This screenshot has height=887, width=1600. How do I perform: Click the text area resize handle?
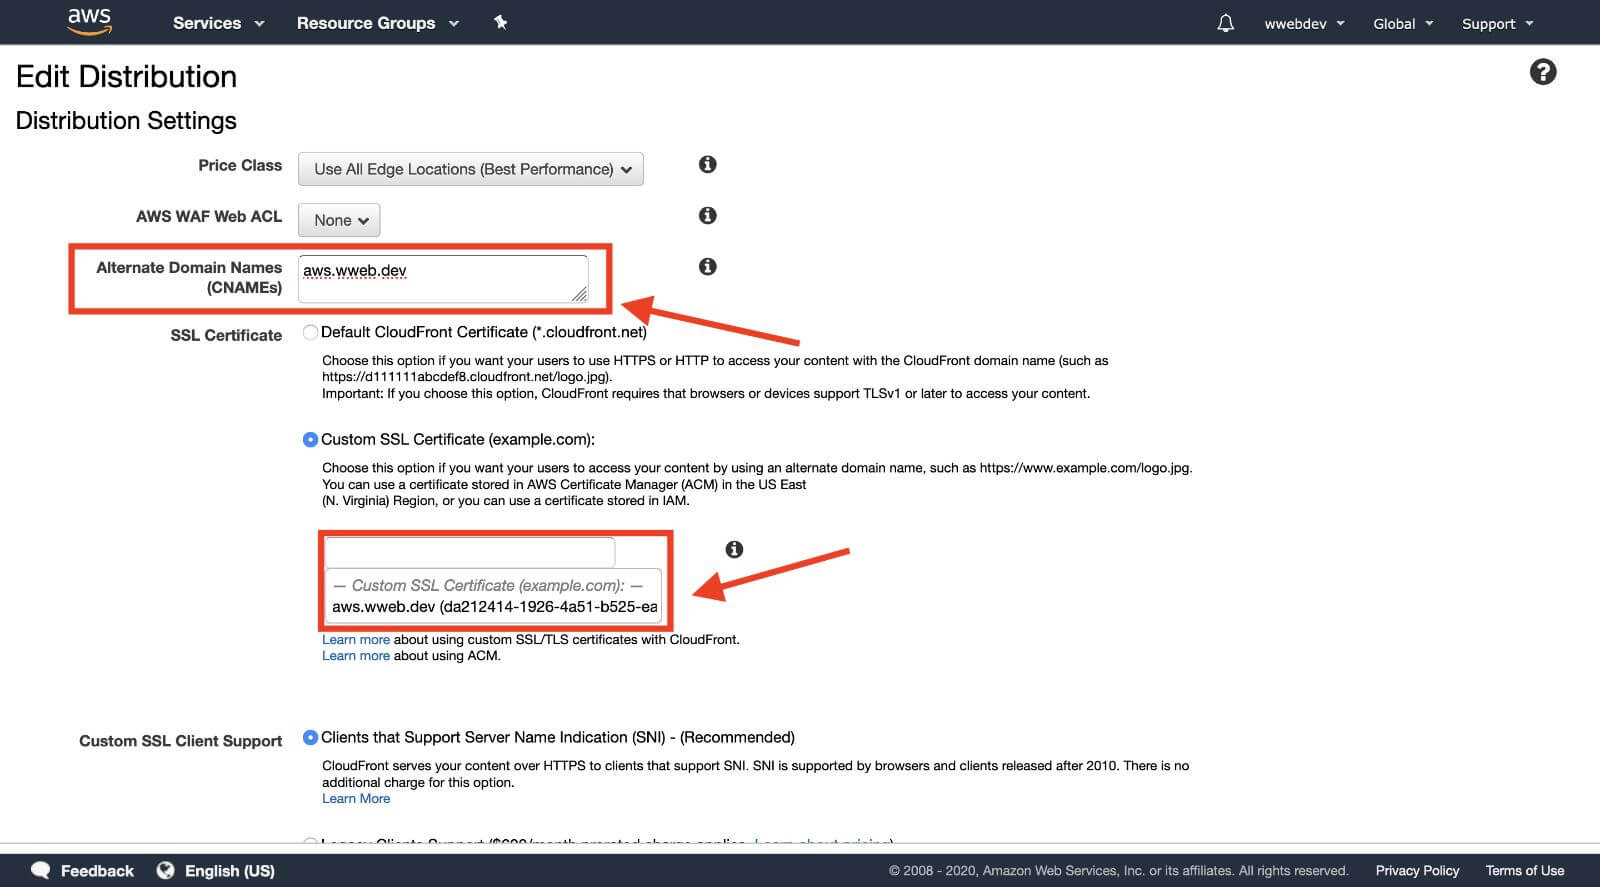point(580,294)
